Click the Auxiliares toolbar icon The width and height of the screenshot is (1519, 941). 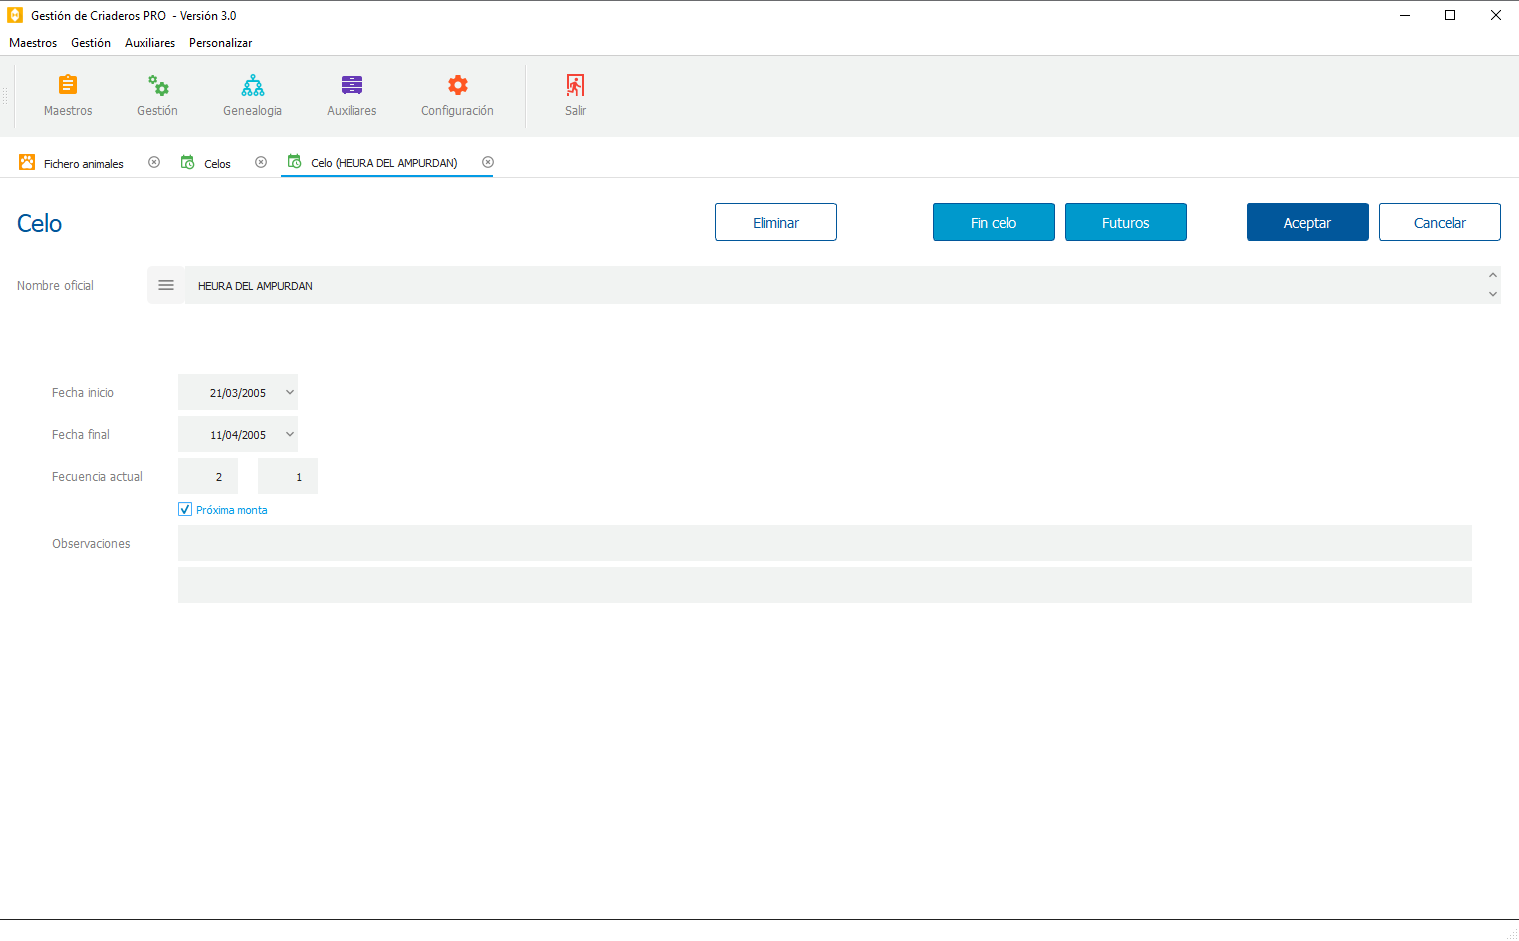pyautogui.click(x=351, y=95)
